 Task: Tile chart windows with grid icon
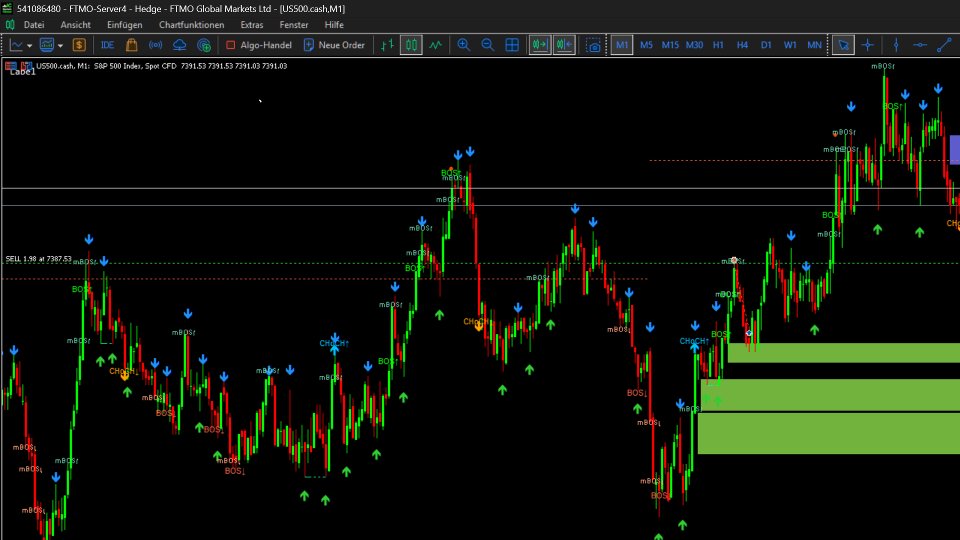512,45
